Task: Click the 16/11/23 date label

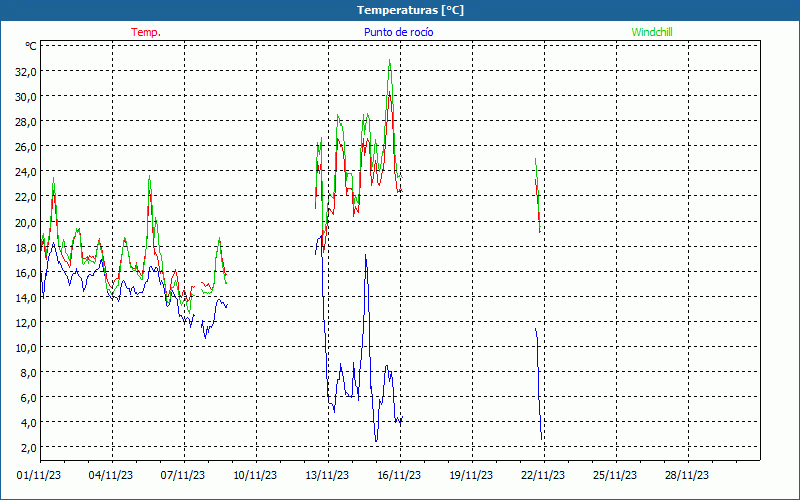Action: pos(399,475)
